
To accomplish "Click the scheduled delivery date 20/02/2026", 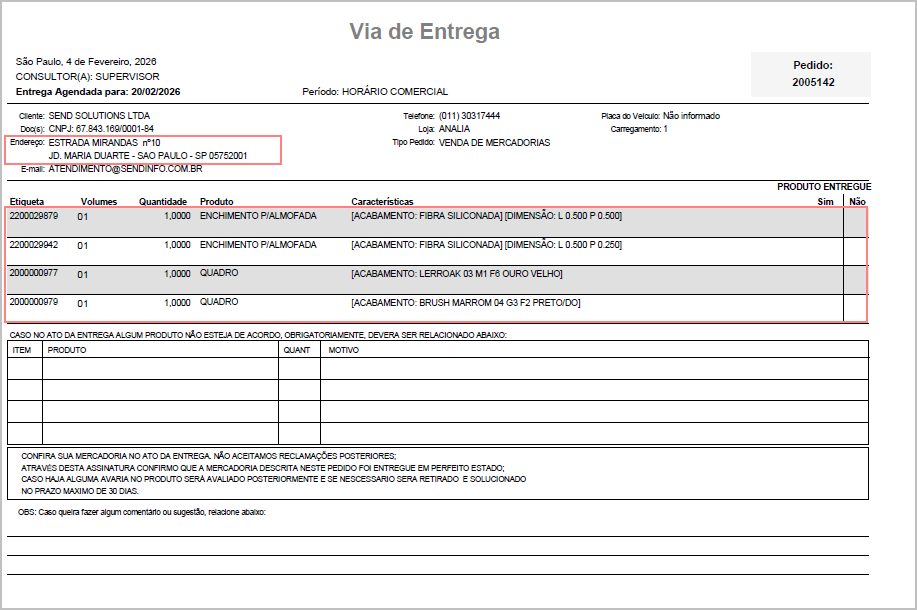I will tap(155, 92).
